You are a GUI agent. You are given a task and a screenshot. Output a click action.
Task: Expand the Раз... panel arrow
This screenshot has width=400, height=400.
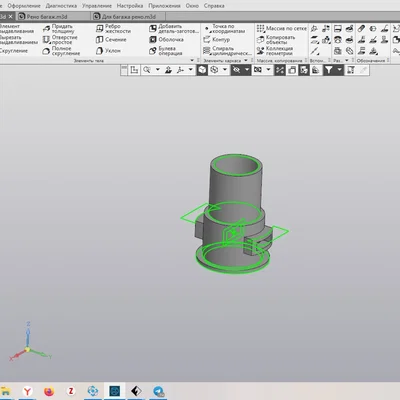click(347, 60)
